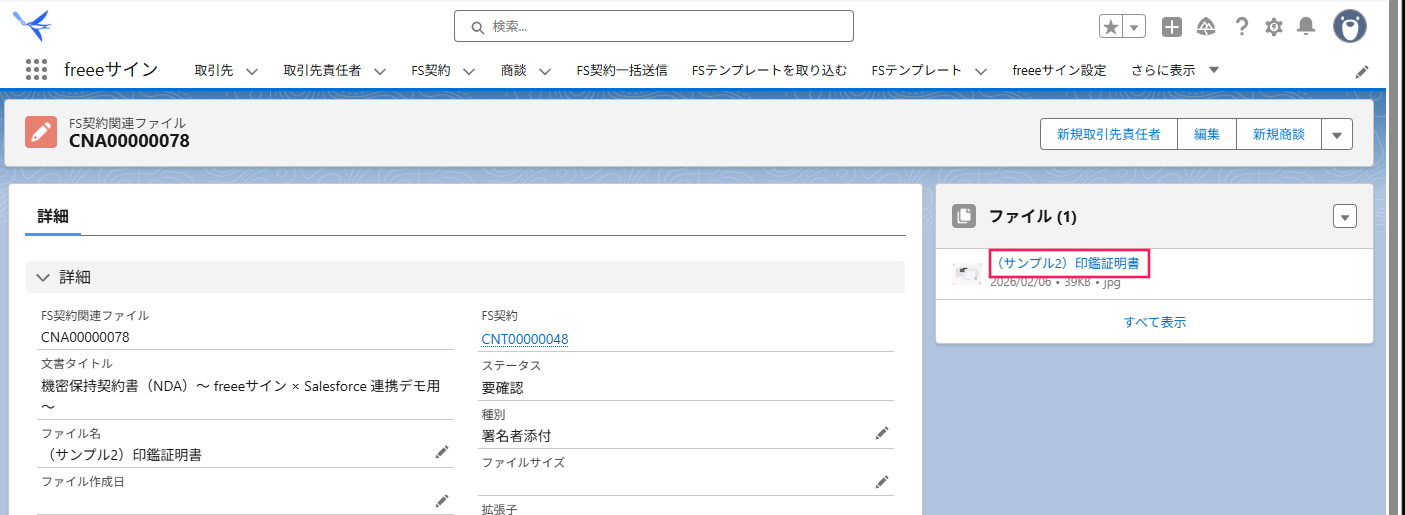Open the 取引先 tab
This screenshot has height=515, width=1405.
[x=214, y=70]
